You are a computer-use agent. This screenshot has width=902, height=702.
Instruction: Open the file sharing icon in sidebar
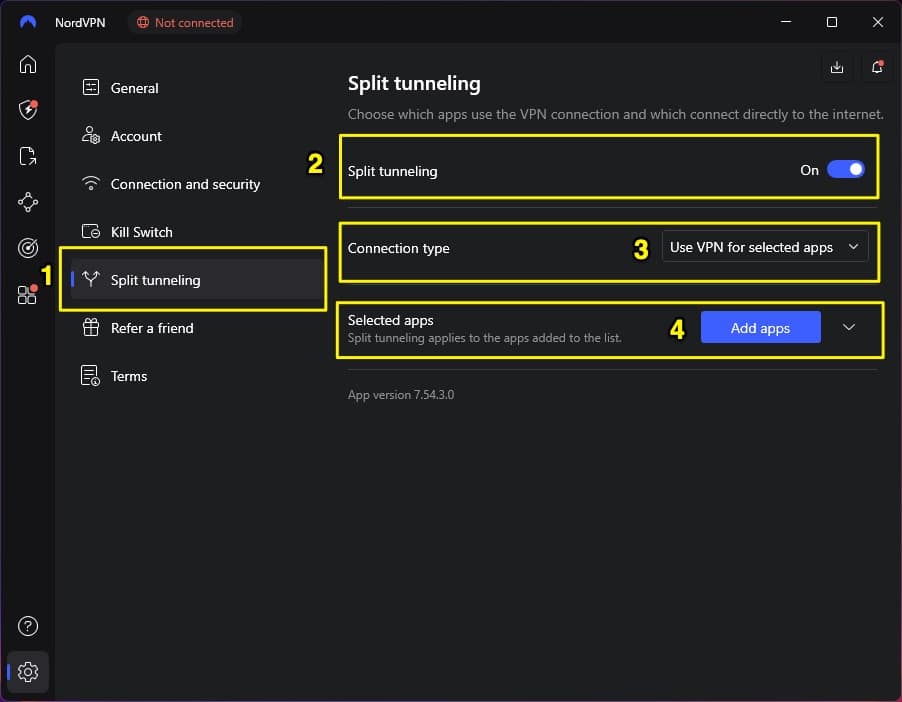pos(28,156)
